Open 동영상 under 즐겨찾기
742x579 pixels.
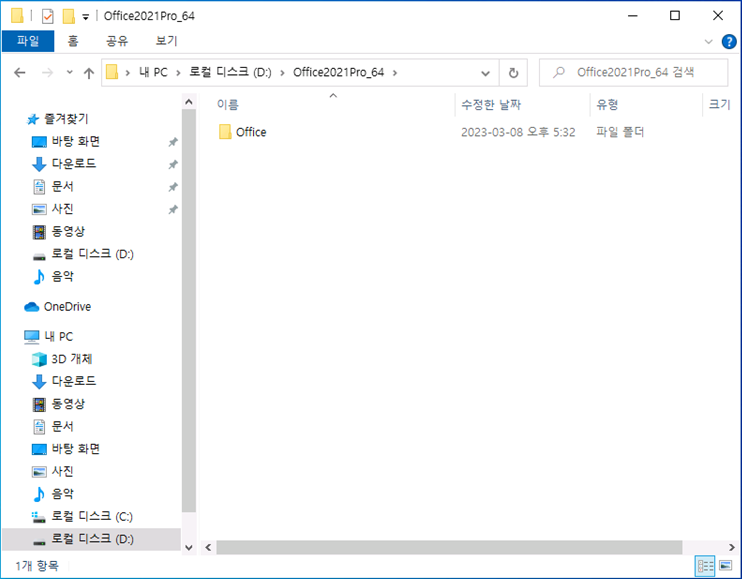tap(68, 231)
